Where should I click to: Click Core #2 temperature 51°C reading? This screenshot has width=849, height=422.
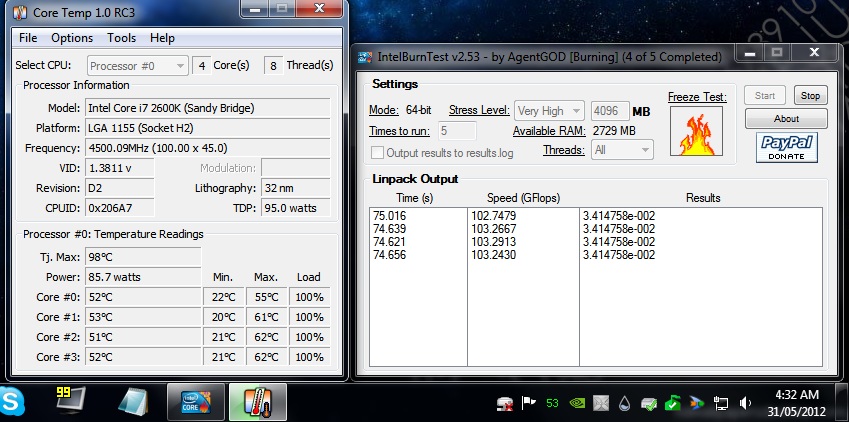pos(143,337)
